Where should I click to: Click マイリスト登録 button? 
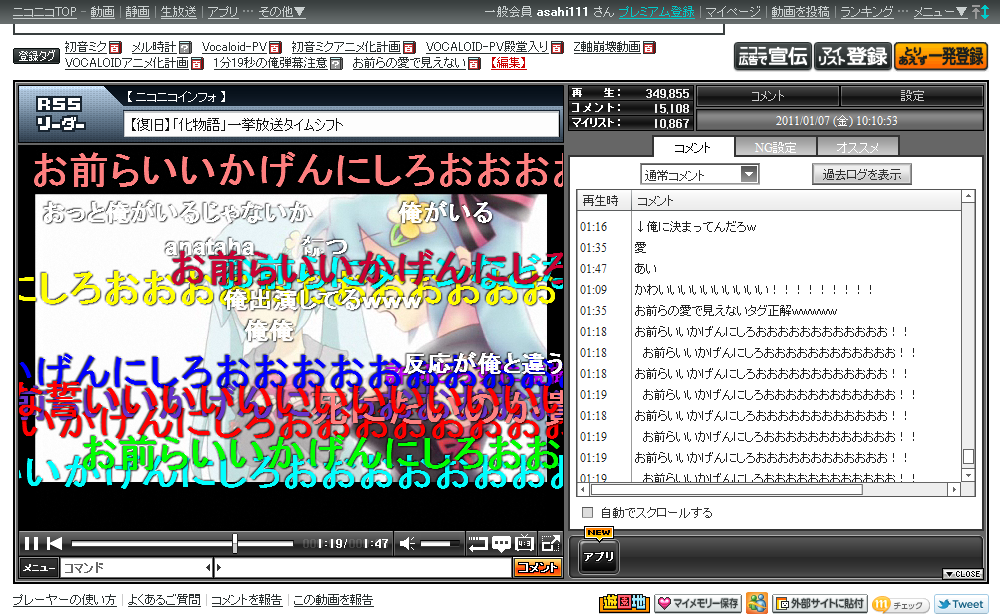853,56
